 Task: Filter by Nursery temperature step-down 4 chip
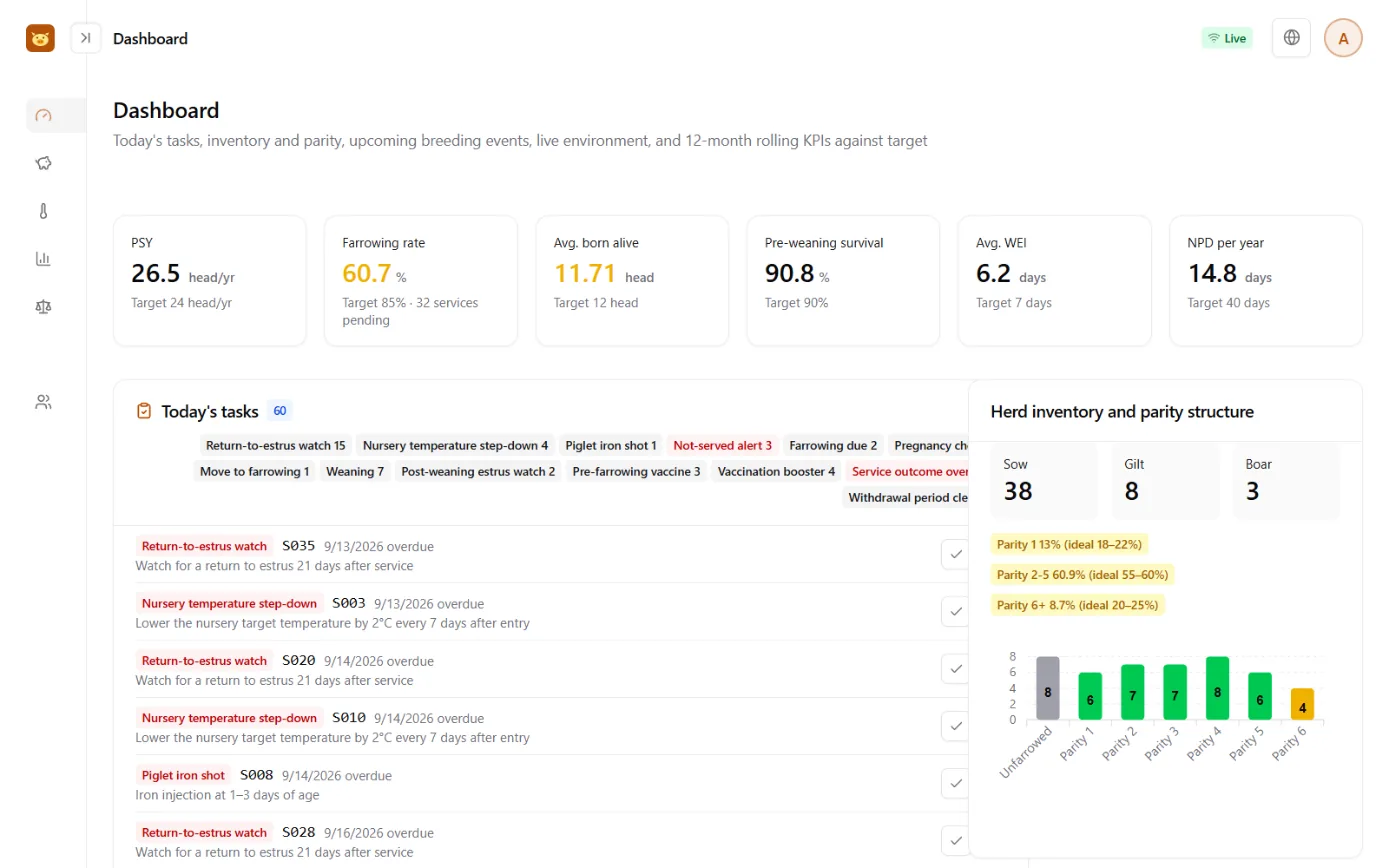pyautogui.click(x=455, y=445)
